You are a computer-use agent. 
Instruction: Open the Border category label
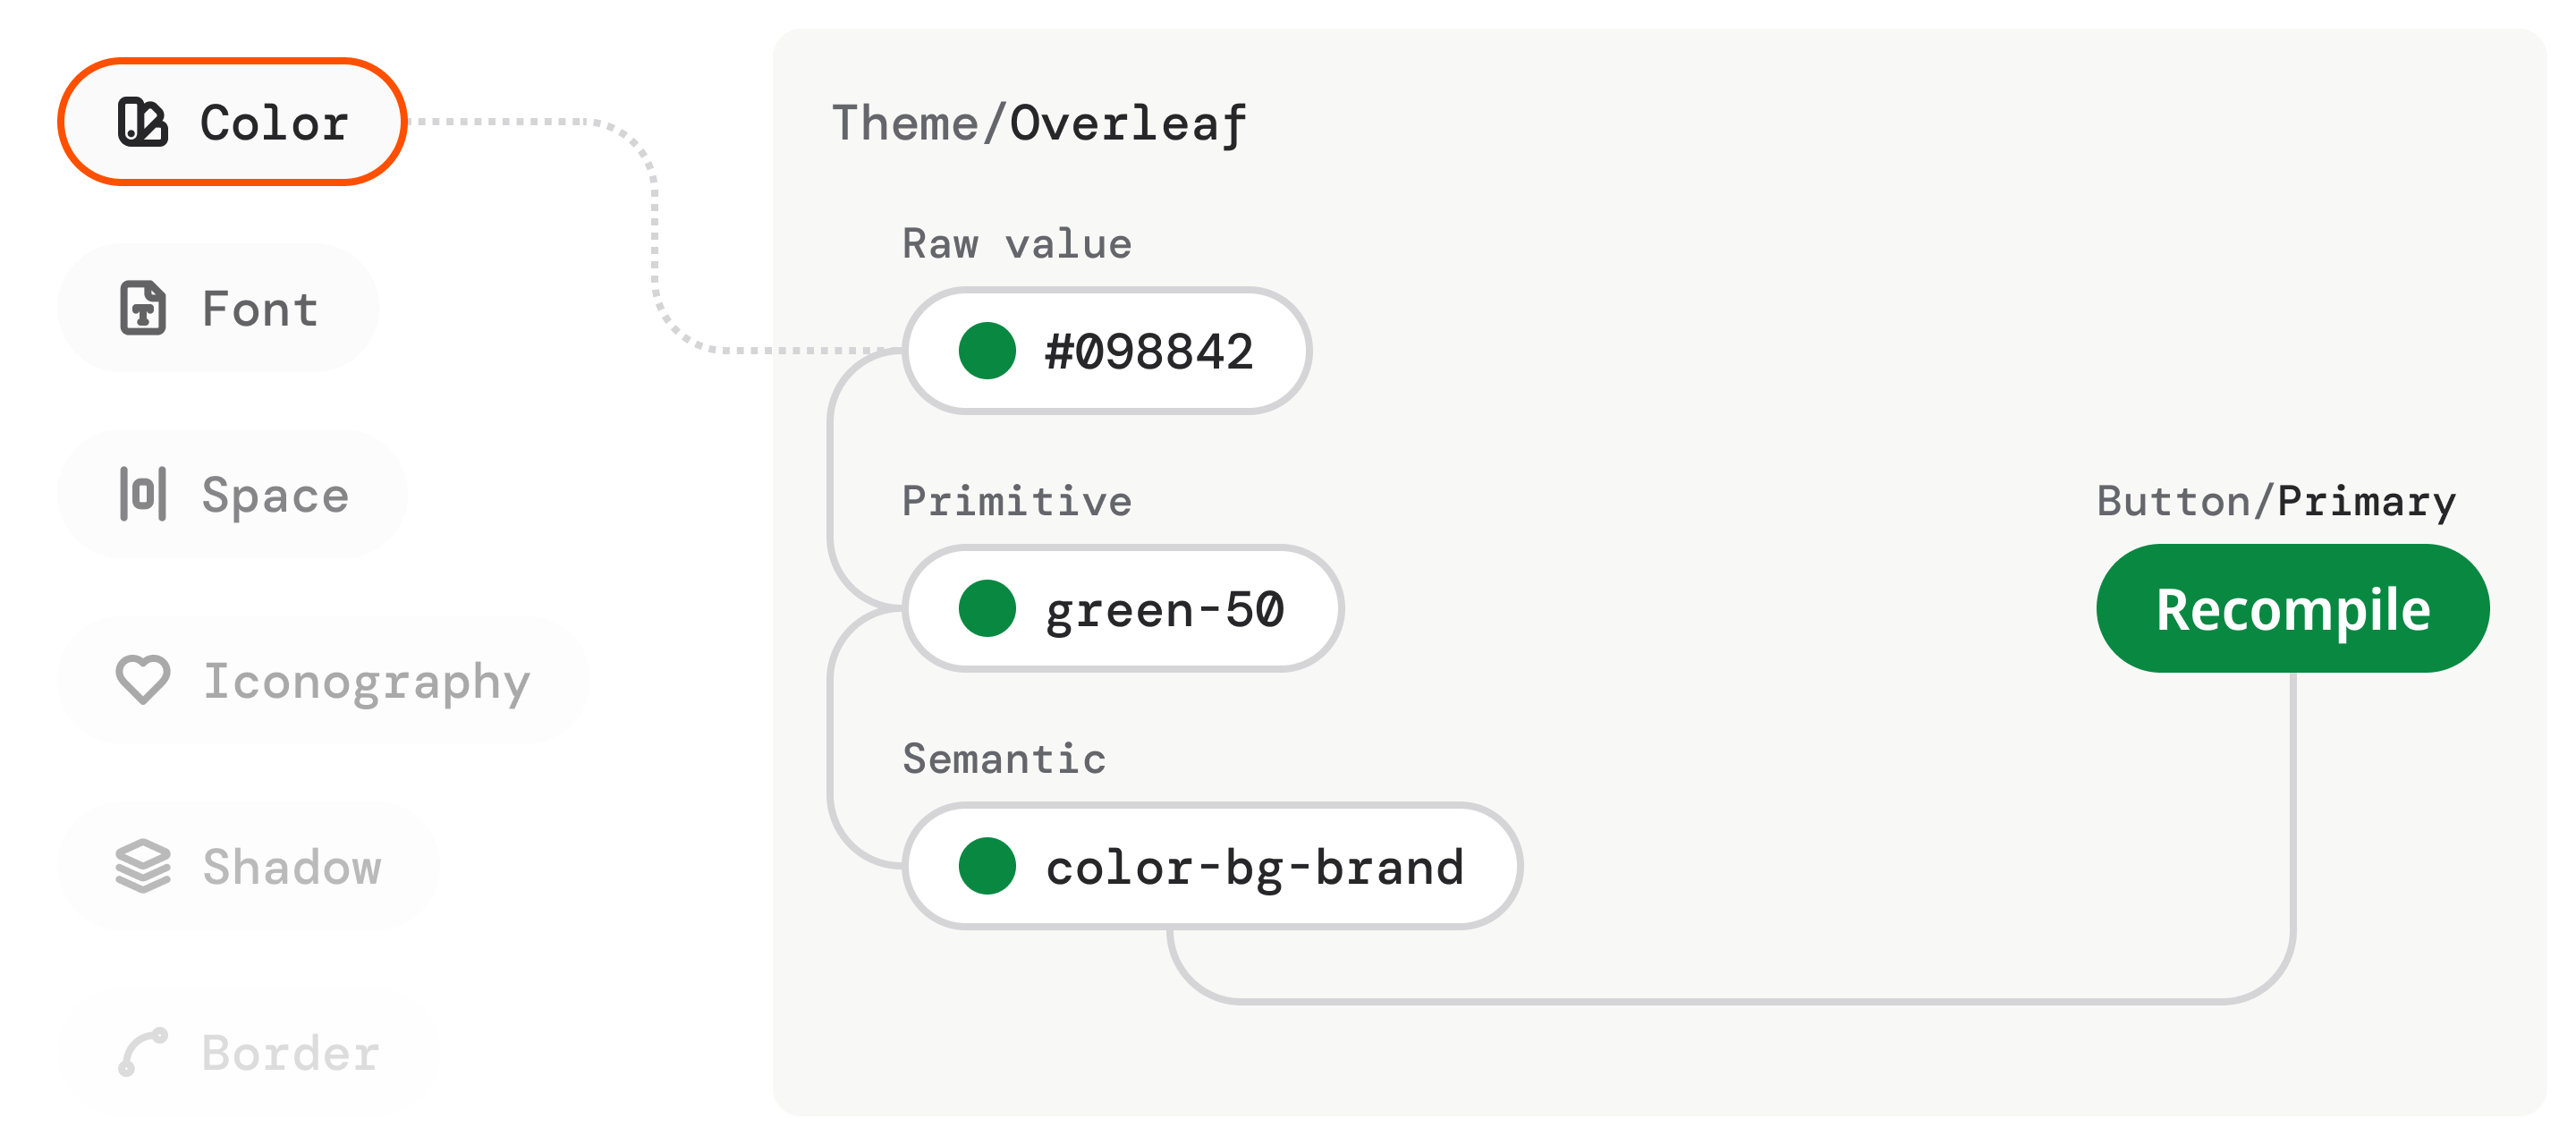290,1053
